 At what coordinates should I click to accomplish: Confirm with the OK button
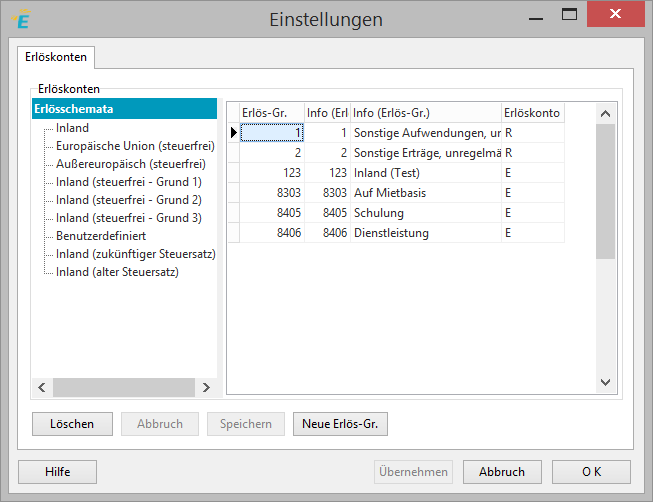click(591, 472)
